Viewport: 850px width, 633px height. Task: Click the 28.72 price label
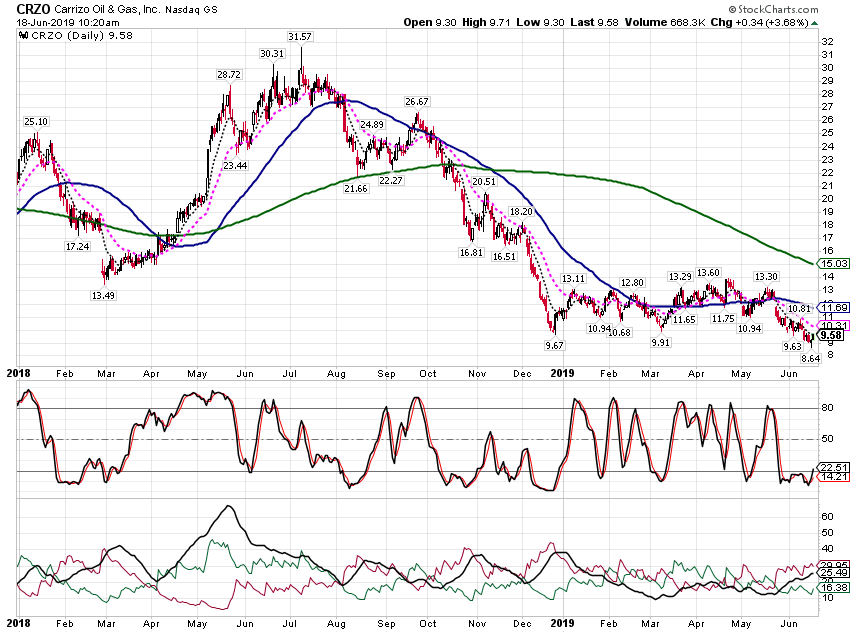click(229, 75)
